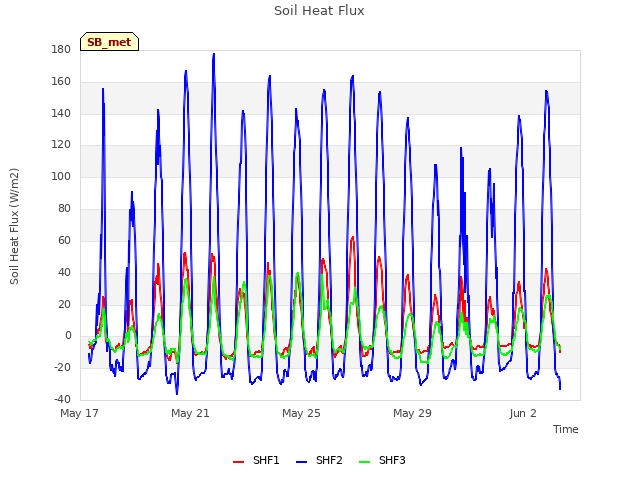Click the May 17 axis tick label
Viewport: 640px width, 480px height.
(79, 413)
